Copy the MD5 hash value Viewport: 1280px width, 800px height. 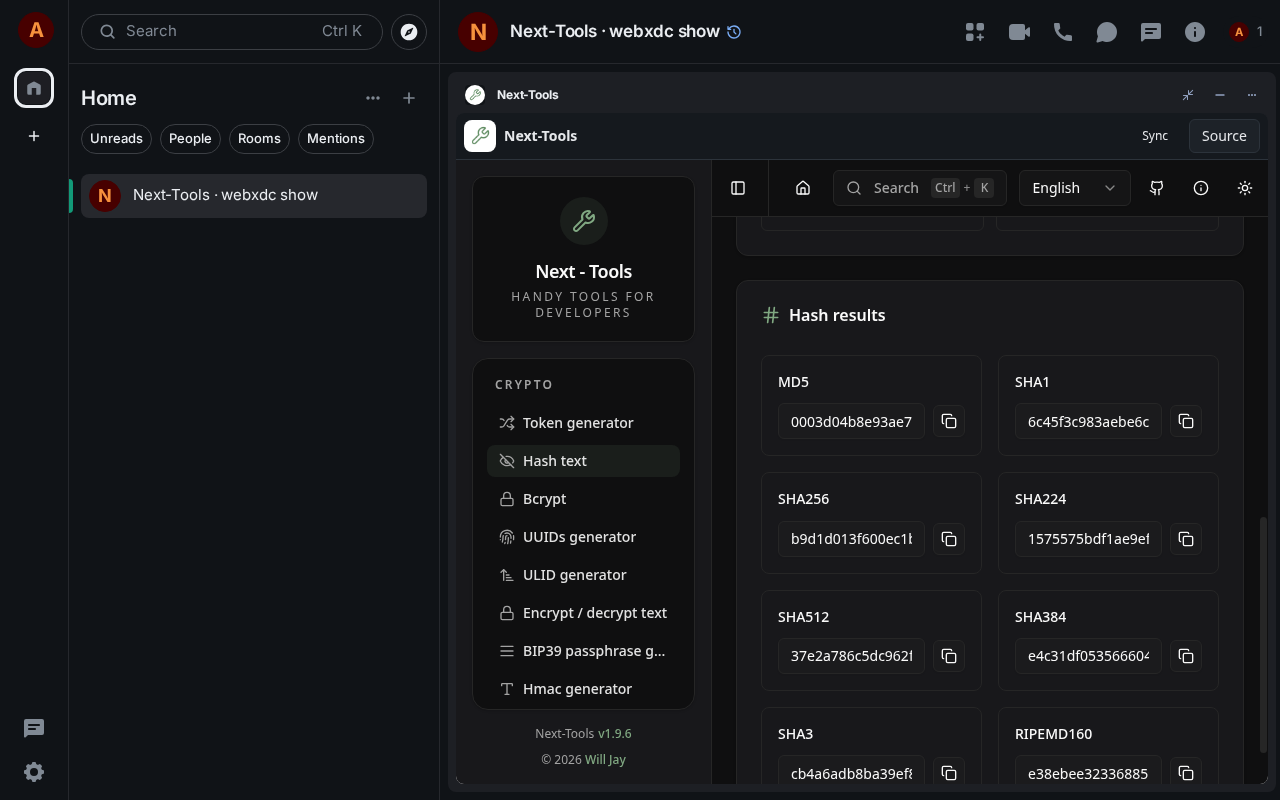coord(949,421)
